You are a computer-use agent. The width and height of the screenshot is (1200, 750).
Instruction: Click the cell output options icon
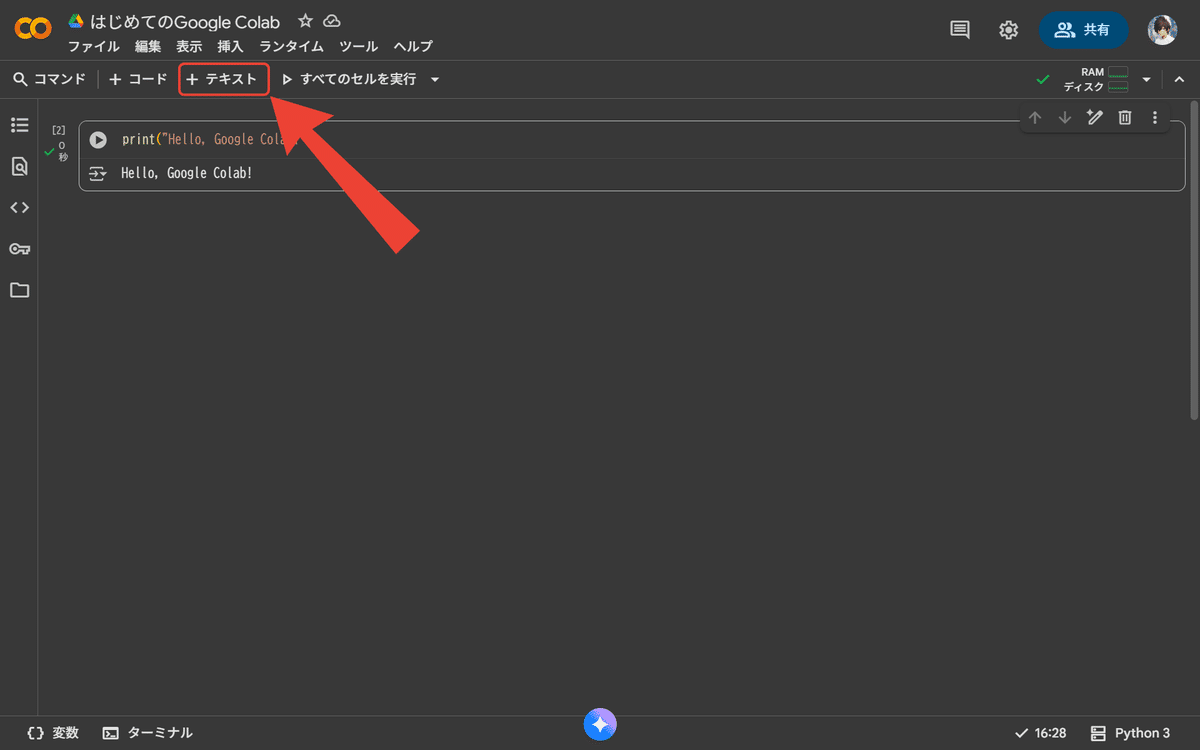[98, 173]
